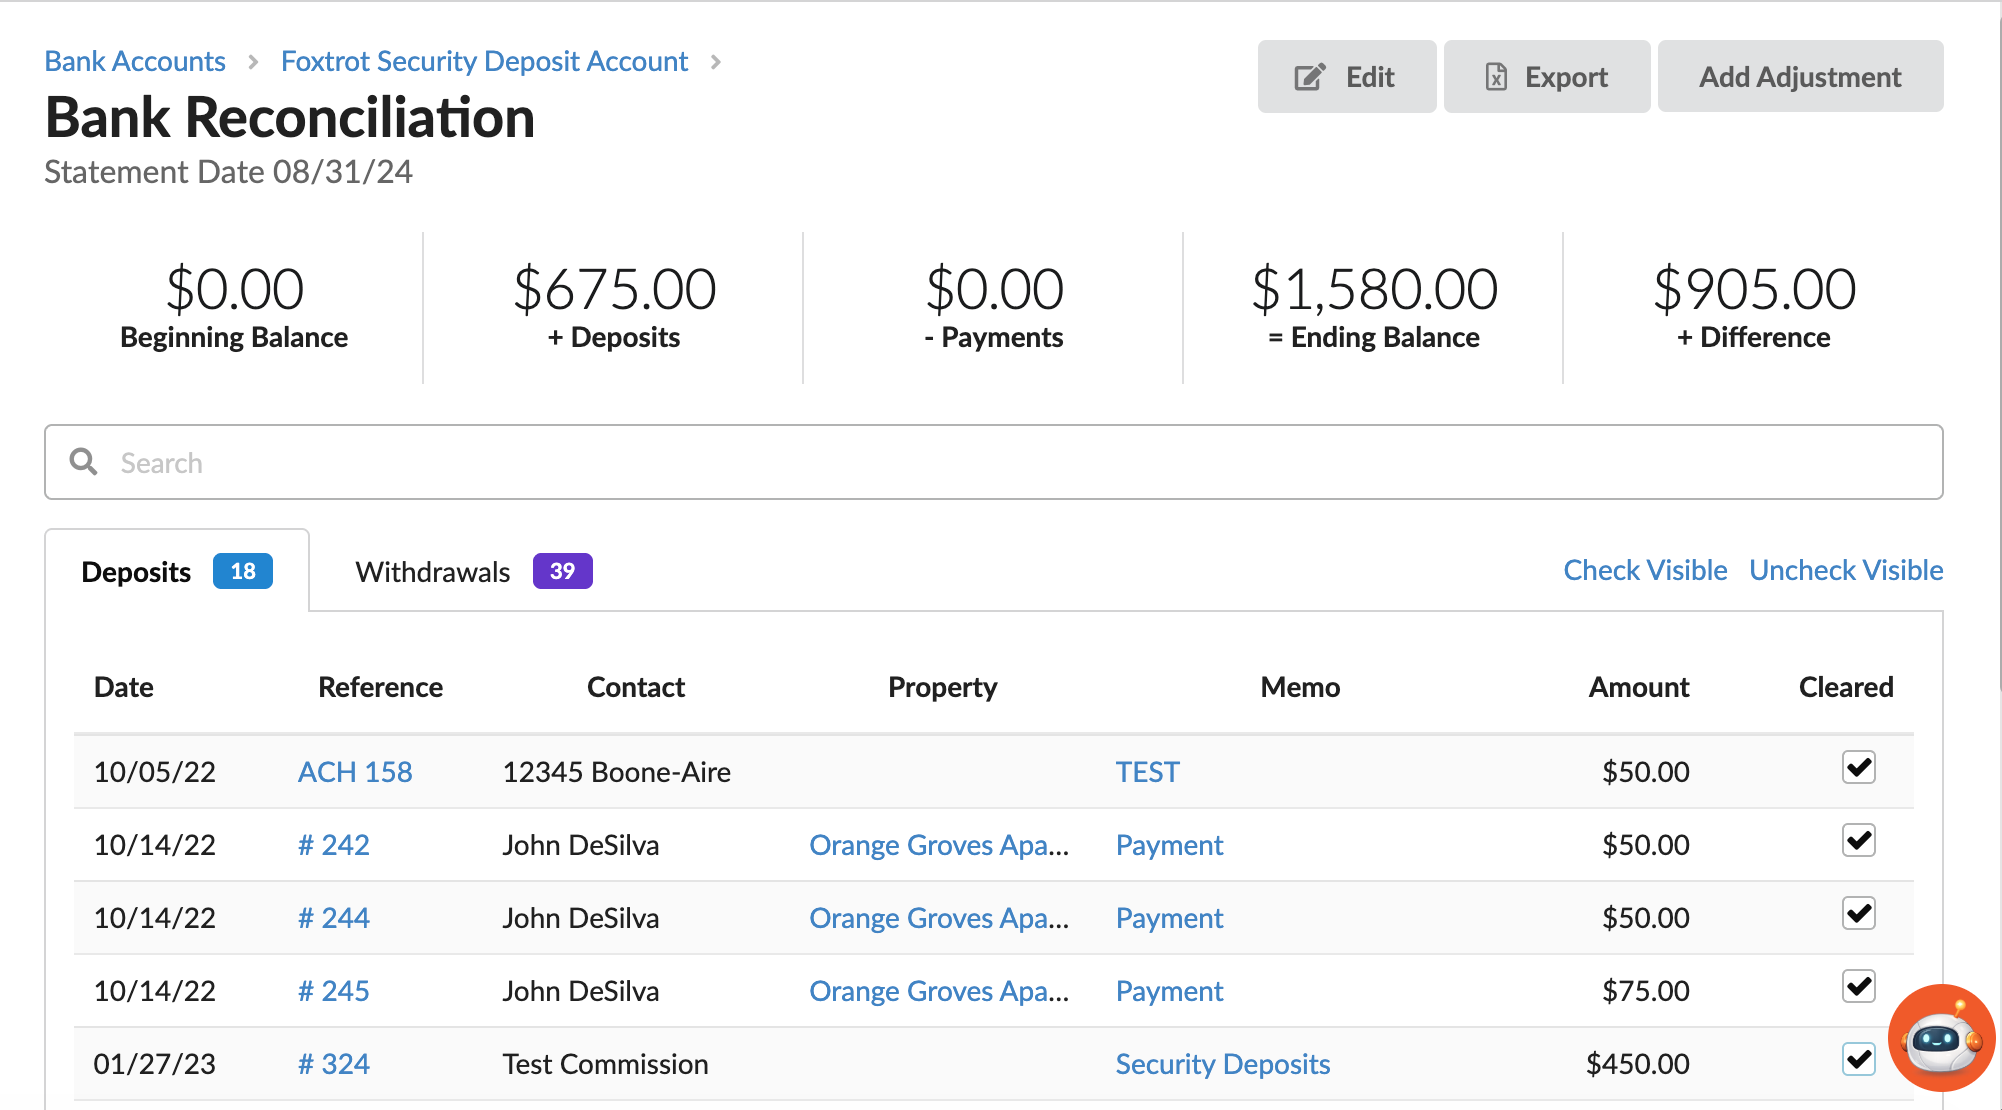
Task: Toggle Cleared checkbox for reference # 242
Action: pos(1859,841)
